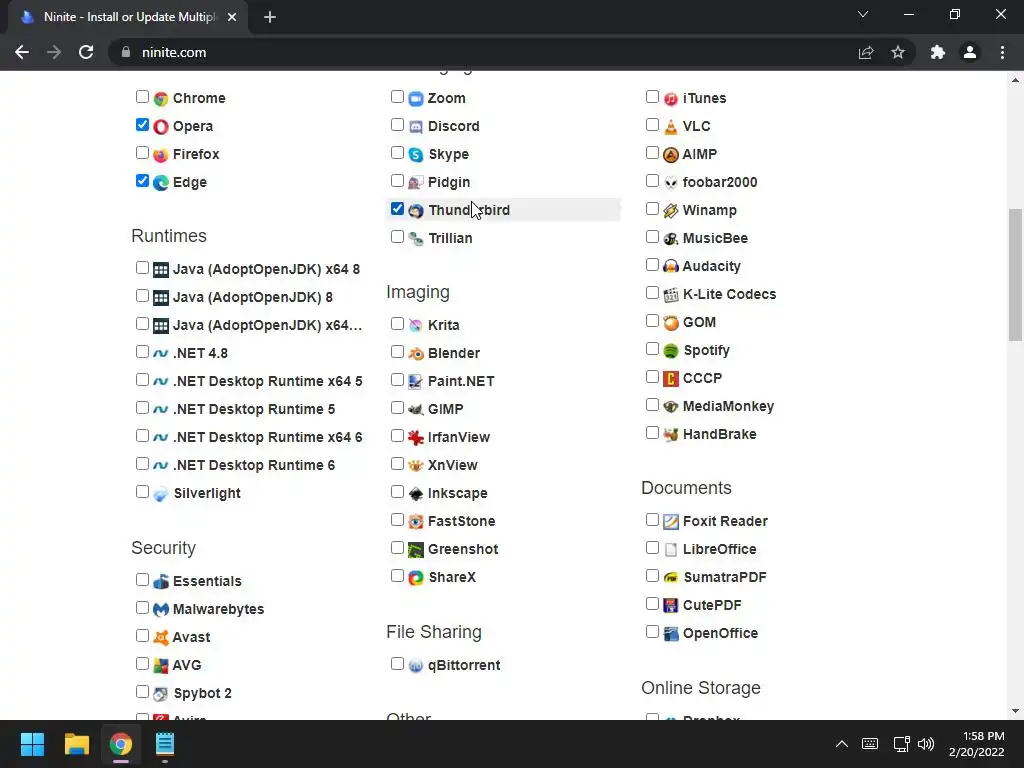
Task: Uncheck the Opera checkbox
Action: point(142,125)
